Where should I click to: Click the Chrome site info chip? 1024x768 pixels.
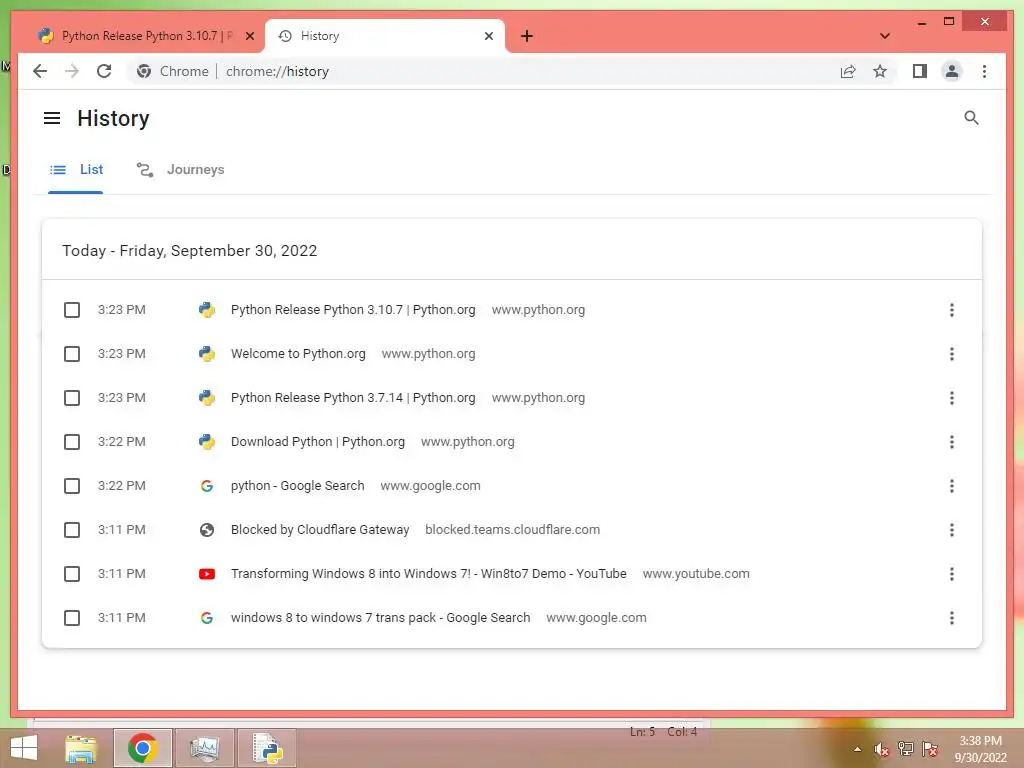(172, 71)
